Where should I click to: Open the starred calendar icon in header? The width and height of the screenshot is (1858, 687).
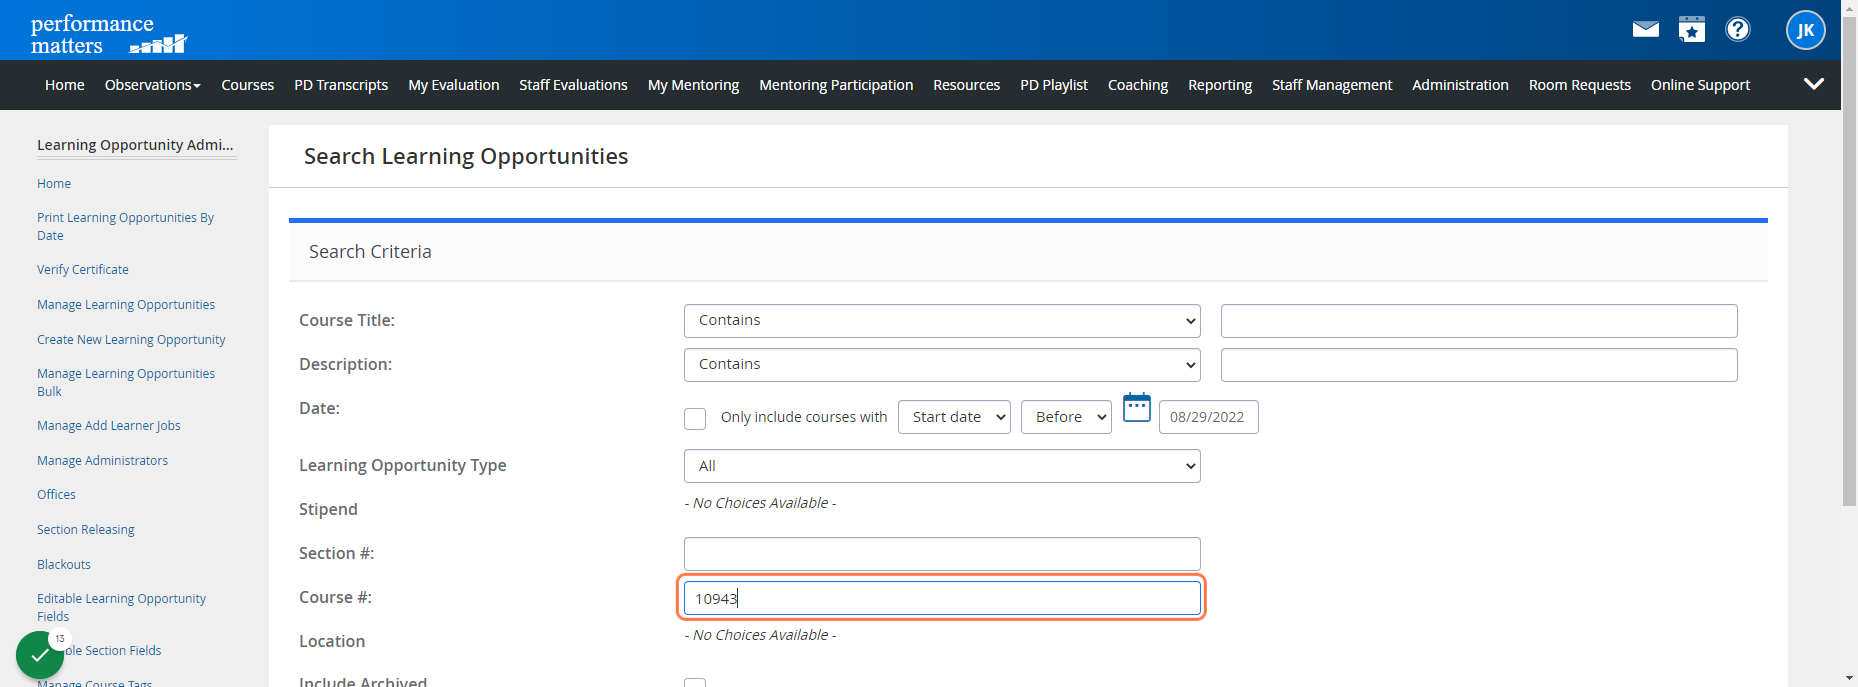point(1692,30)
